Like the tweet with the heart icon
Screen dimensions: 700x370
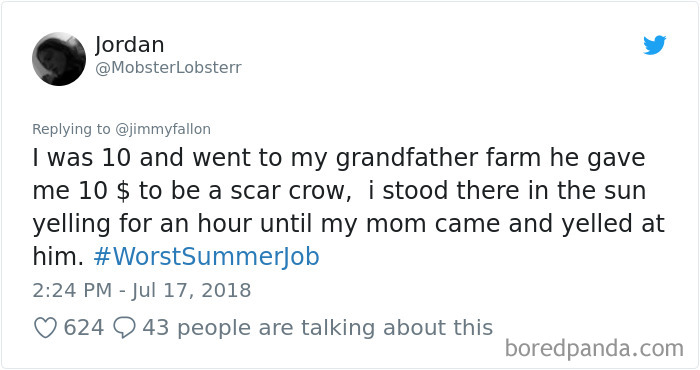(x=46, y=328)
